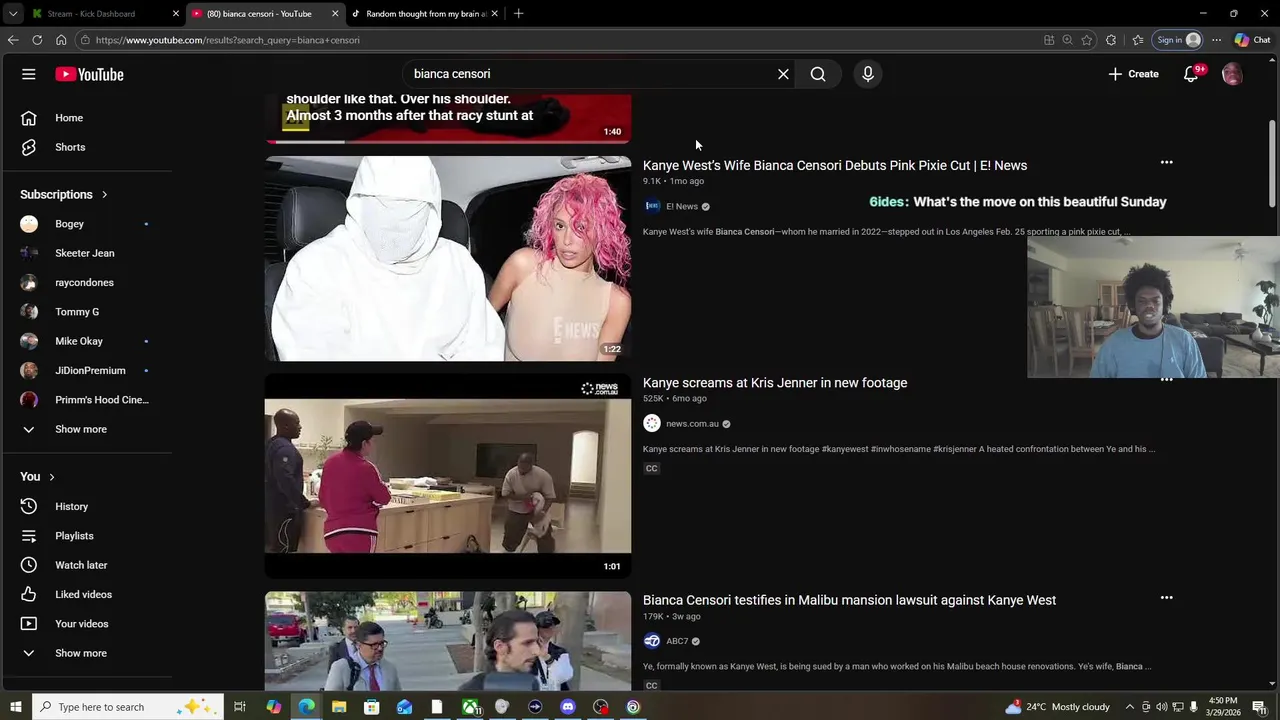Viewport: 1280px width, 720px height.
Task: Click the bianca censori search input field
Action: tap(590, 74)
